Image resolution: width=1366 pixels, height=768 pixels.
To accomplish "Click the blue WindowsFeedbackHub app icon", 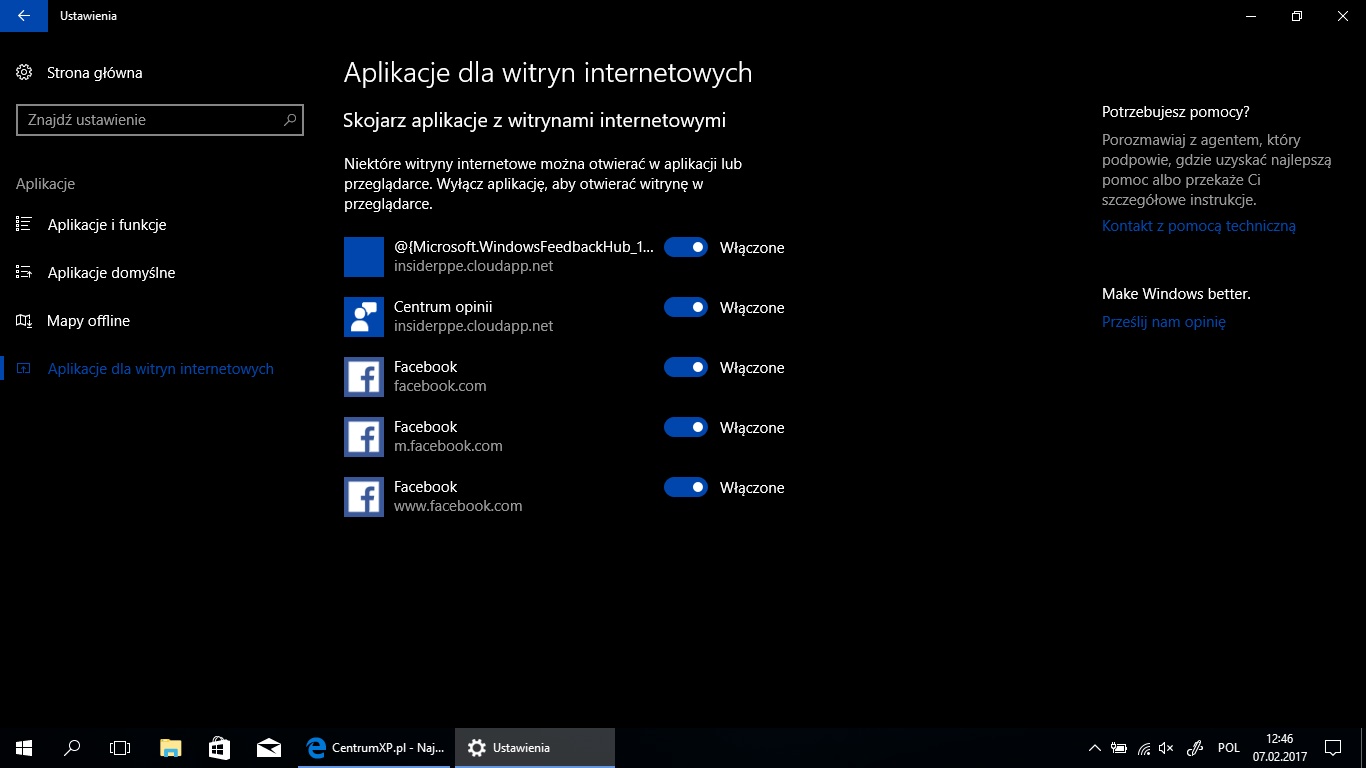I will click(x=364, y=257).
